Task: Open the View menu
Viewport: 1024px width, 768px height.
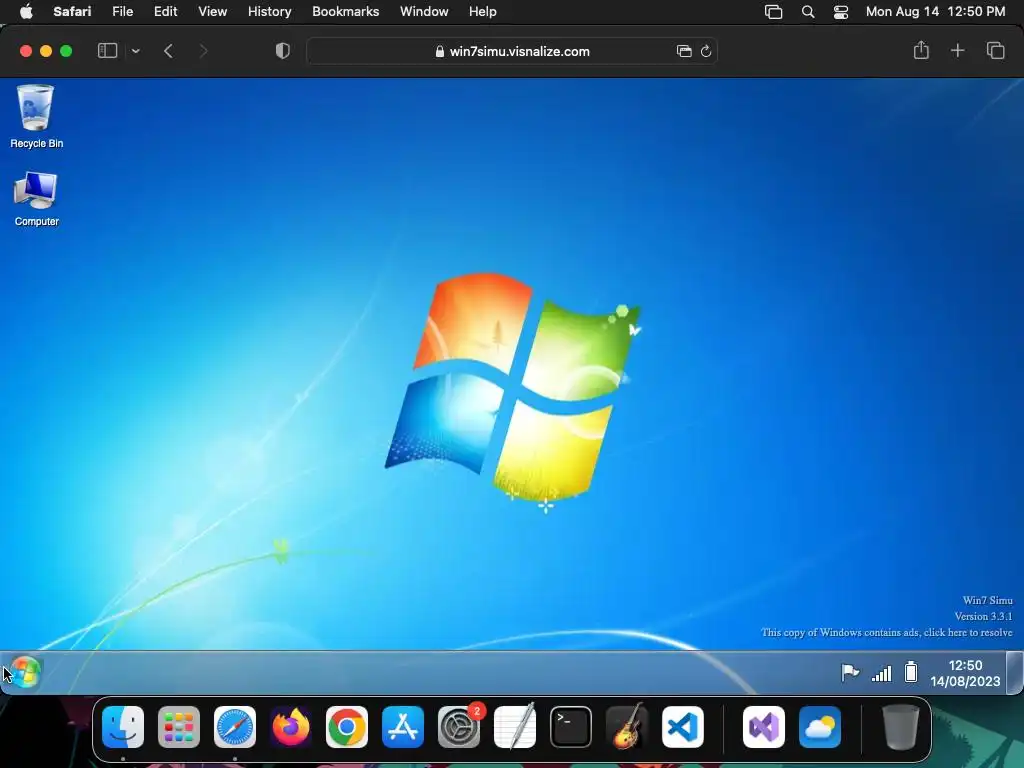Action: coord(212,11)
